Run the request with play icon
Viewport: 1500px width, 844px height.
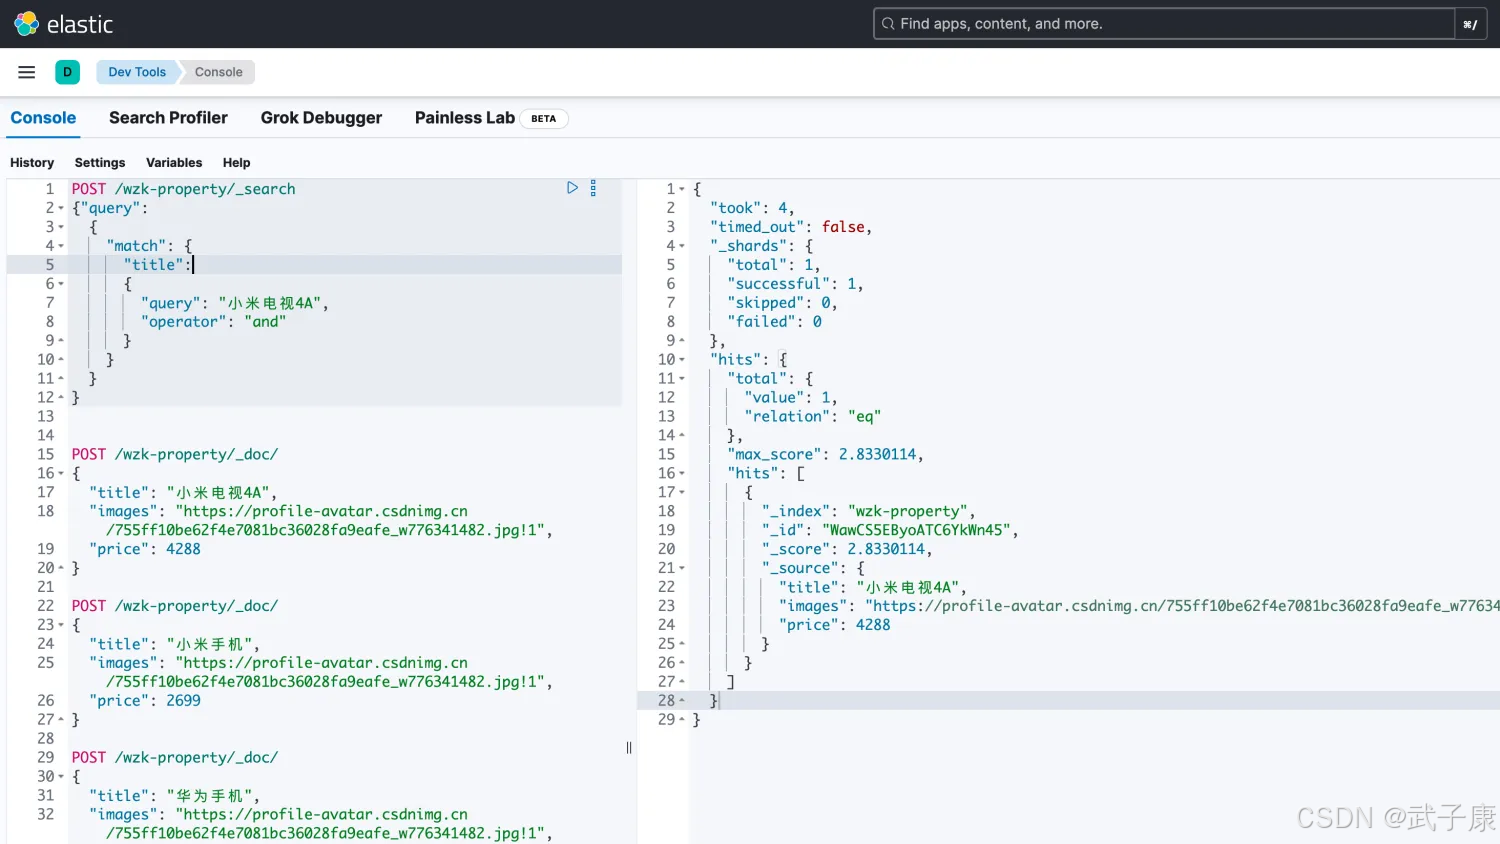[x=572, y=188]
